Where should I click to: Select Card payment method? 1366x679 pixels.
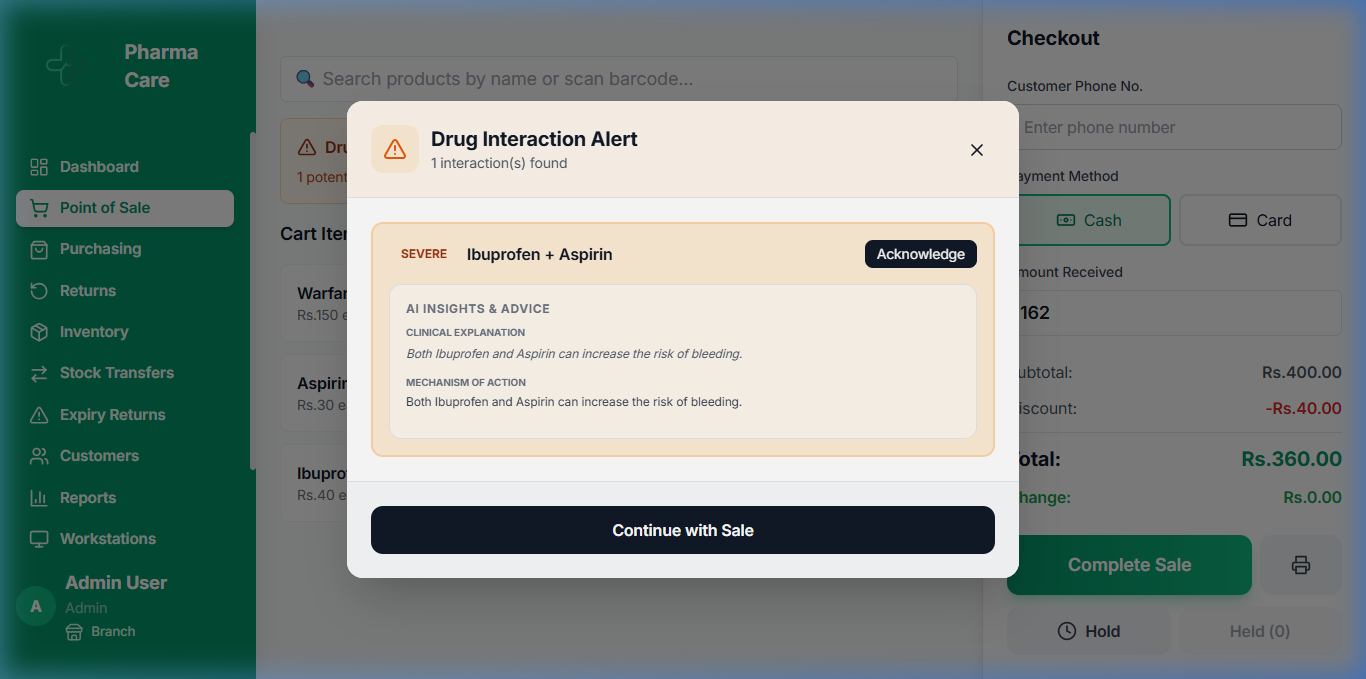click(1260, 220)
